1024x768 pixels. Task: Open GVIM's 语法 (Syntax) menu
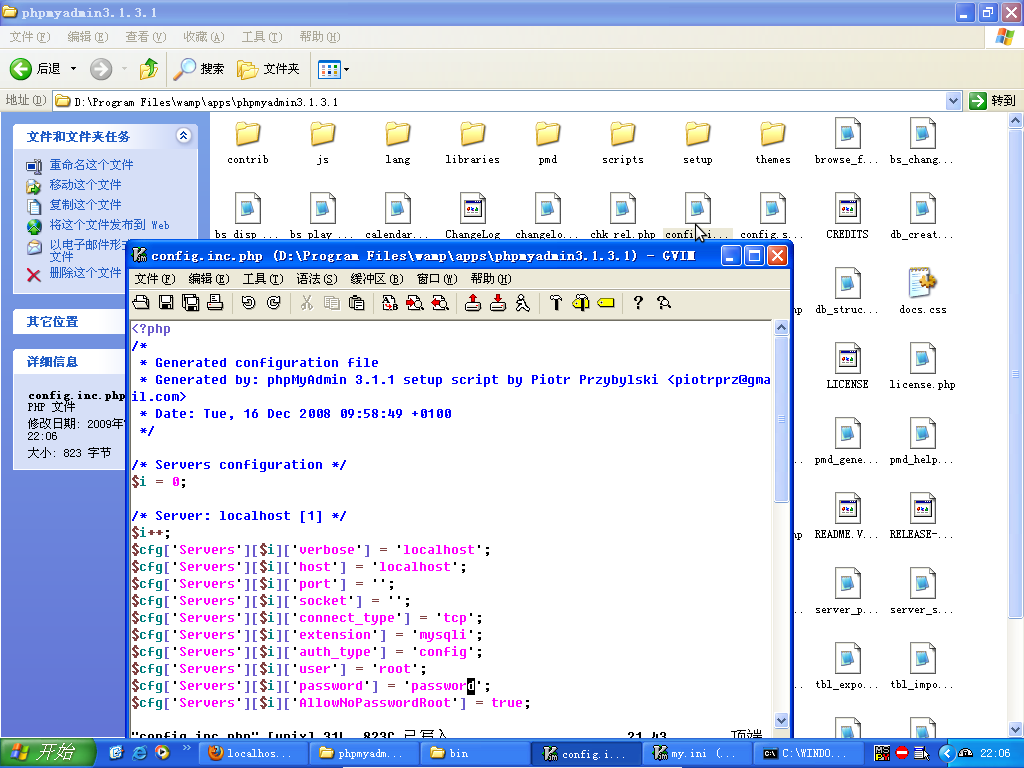pos(317,279)
